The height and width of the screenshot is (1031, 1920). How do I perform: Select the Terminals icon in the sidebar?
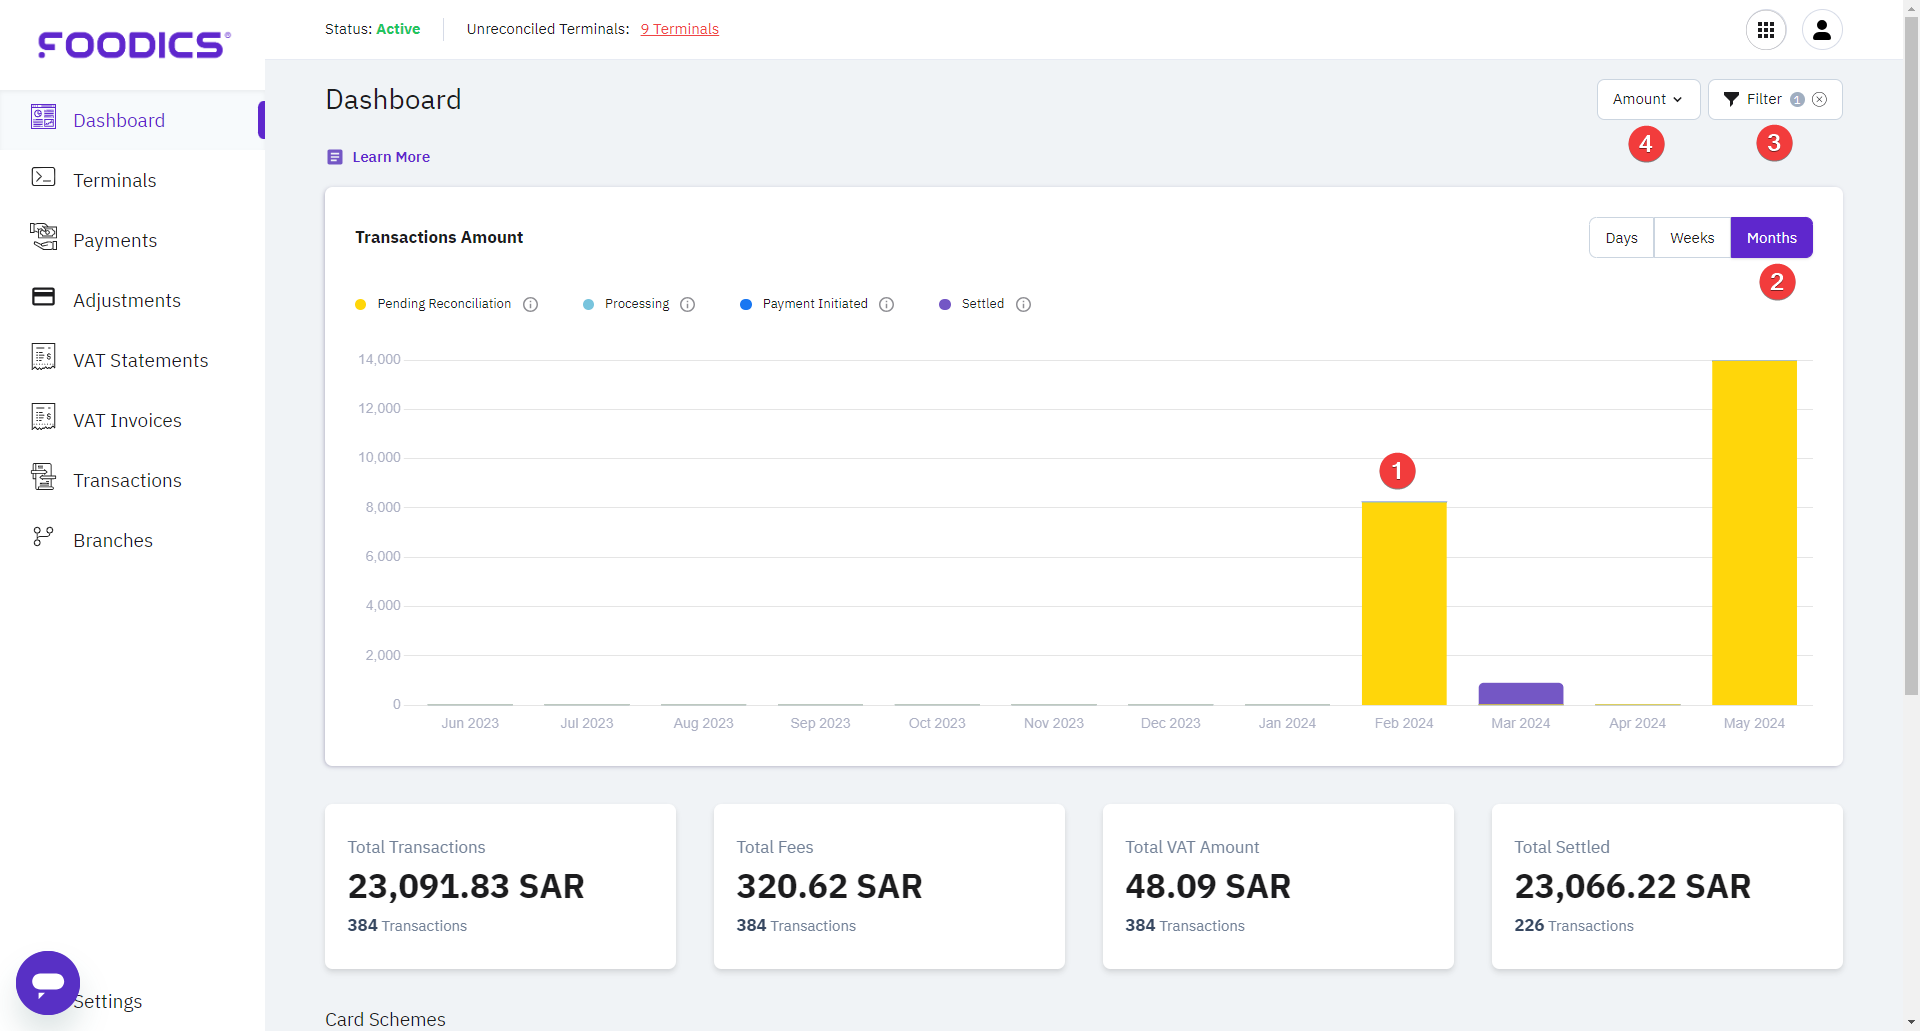click(44, 177)
